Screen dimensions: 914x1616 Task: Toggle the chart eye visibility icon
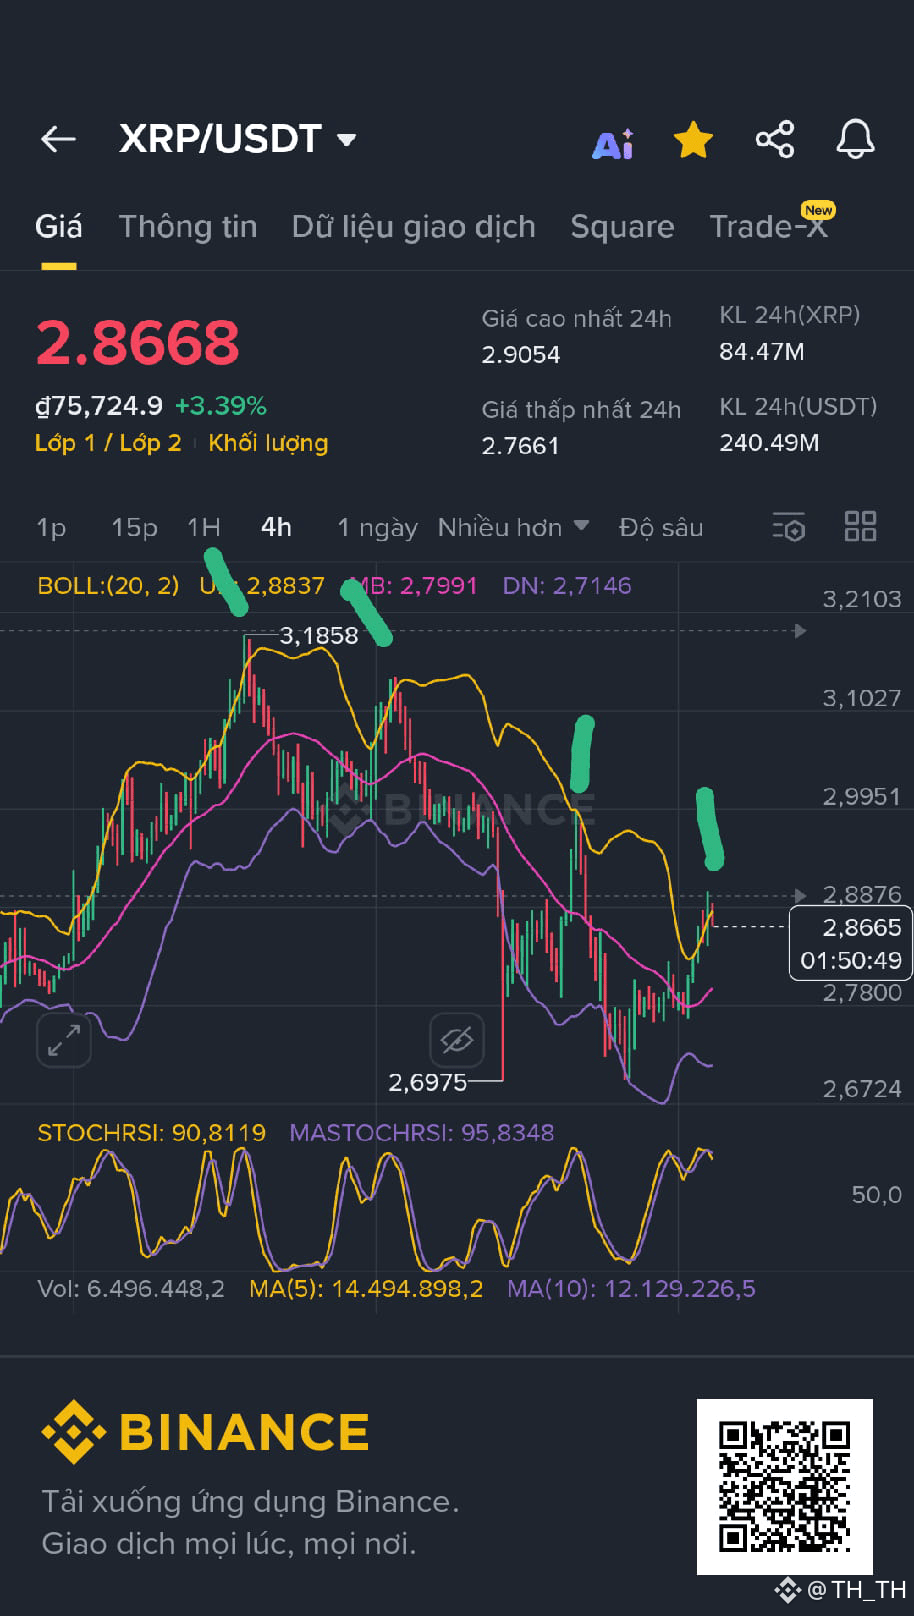457,1040
